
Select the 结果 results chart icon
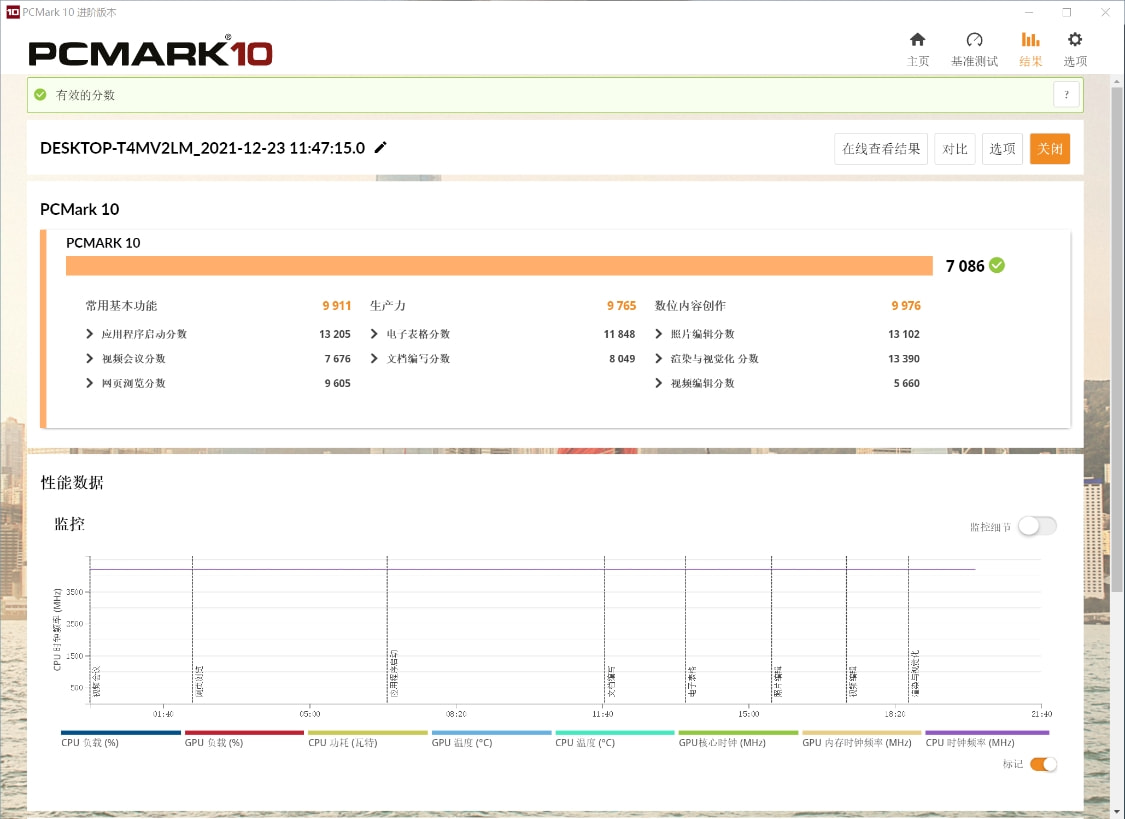1030,40
